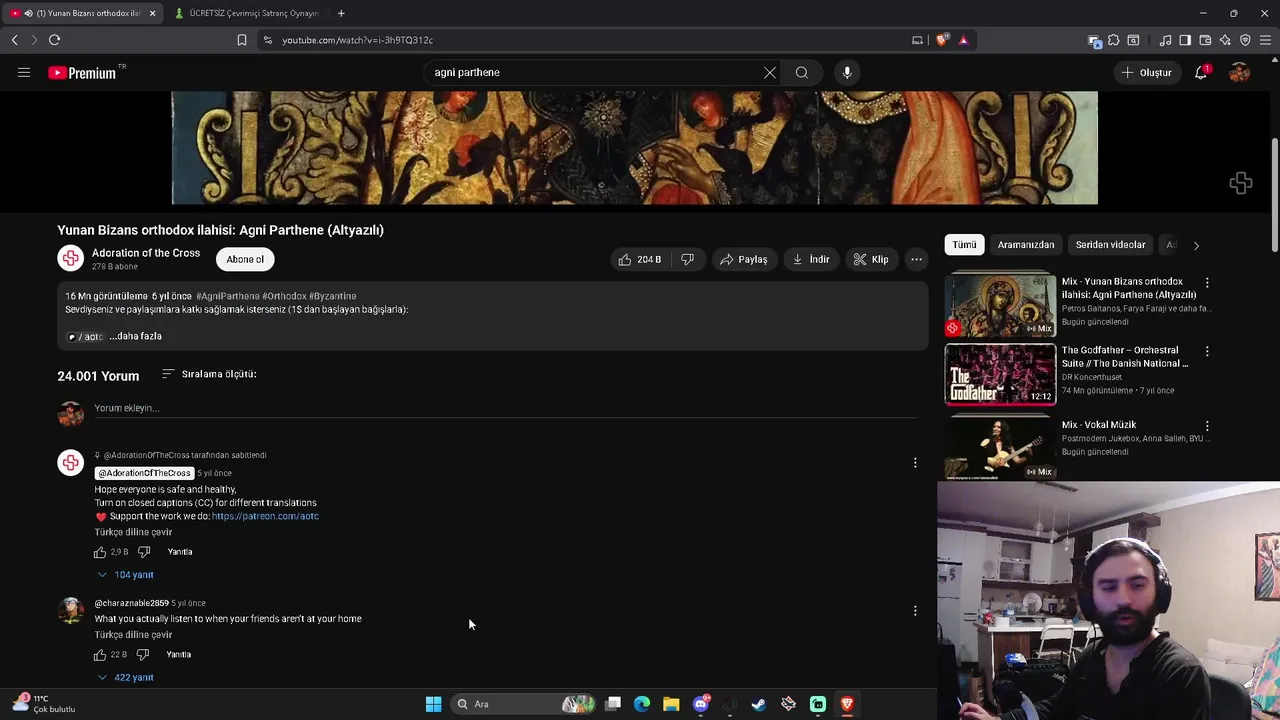Screen dimensions: 1280x720
Task: Dislike the pinned AdorationOfTheCross comment
Action: click(x=144, y=552)
